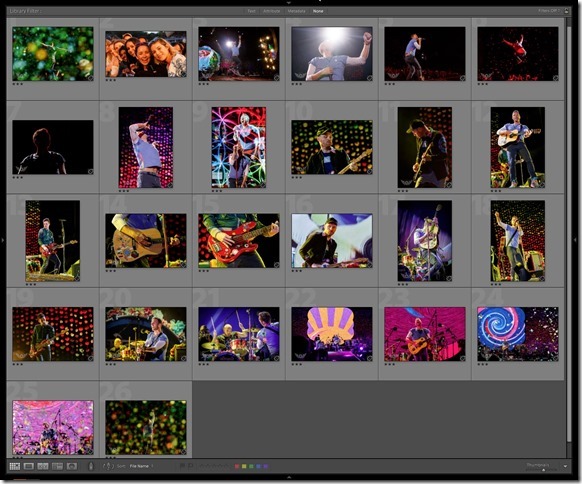The width and height of the screenshot is (582, 484).
Task: Switch to Grid view
Action: pos(14,466)
